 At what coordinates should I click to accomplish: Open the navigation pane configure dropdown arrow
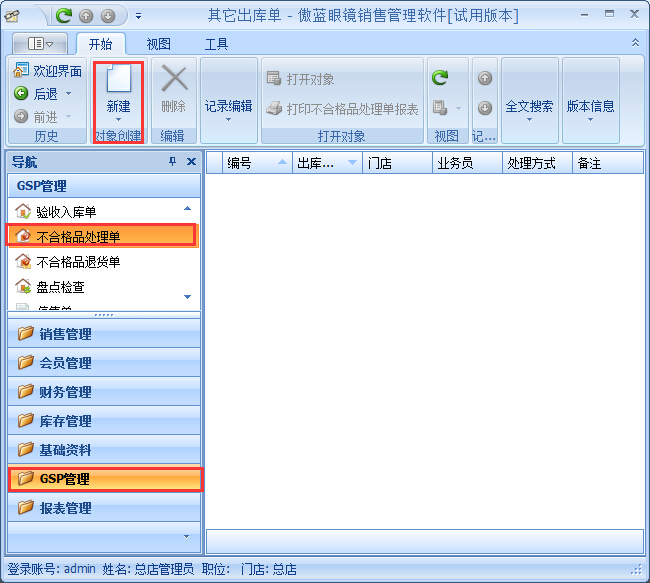[187, 537]
